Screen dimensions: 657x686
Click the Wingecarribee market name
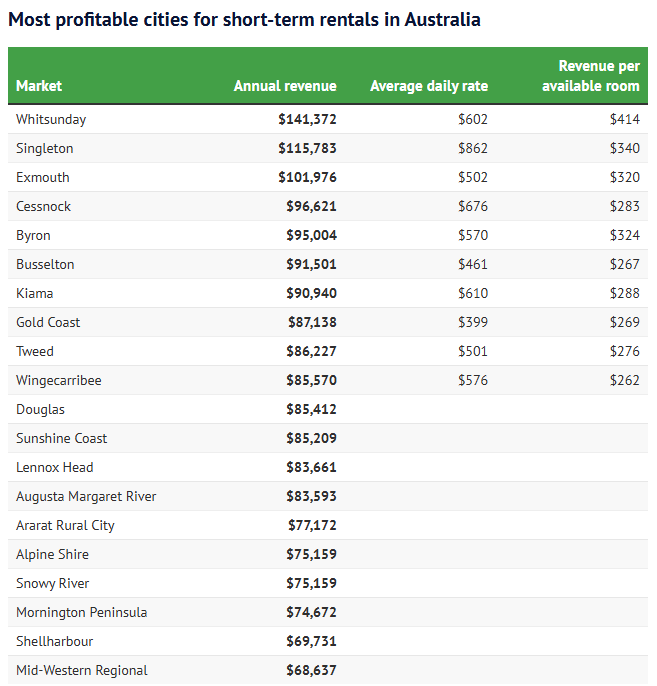coord(59,380)
